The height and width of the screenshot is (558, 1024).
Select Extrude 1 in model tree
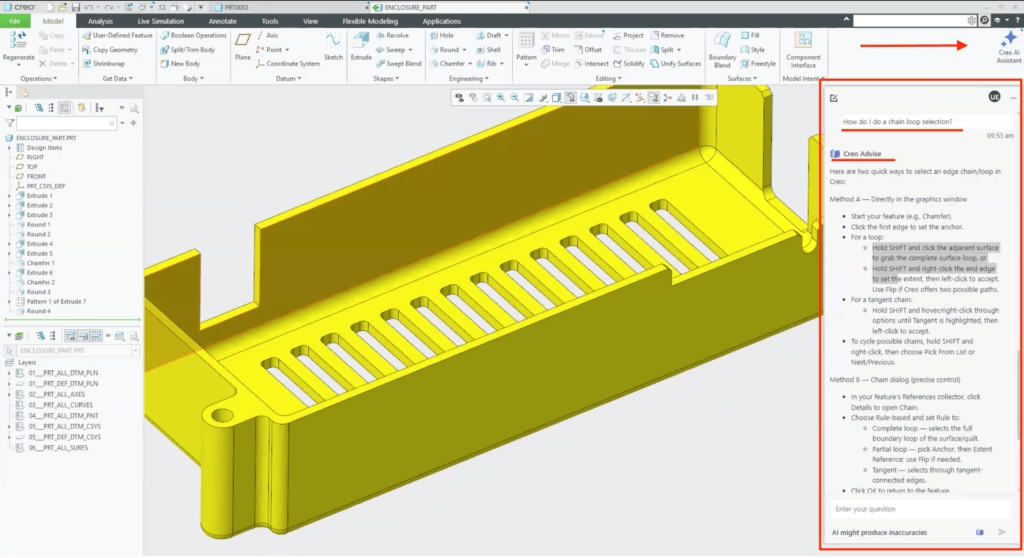[x=39, y=195]
